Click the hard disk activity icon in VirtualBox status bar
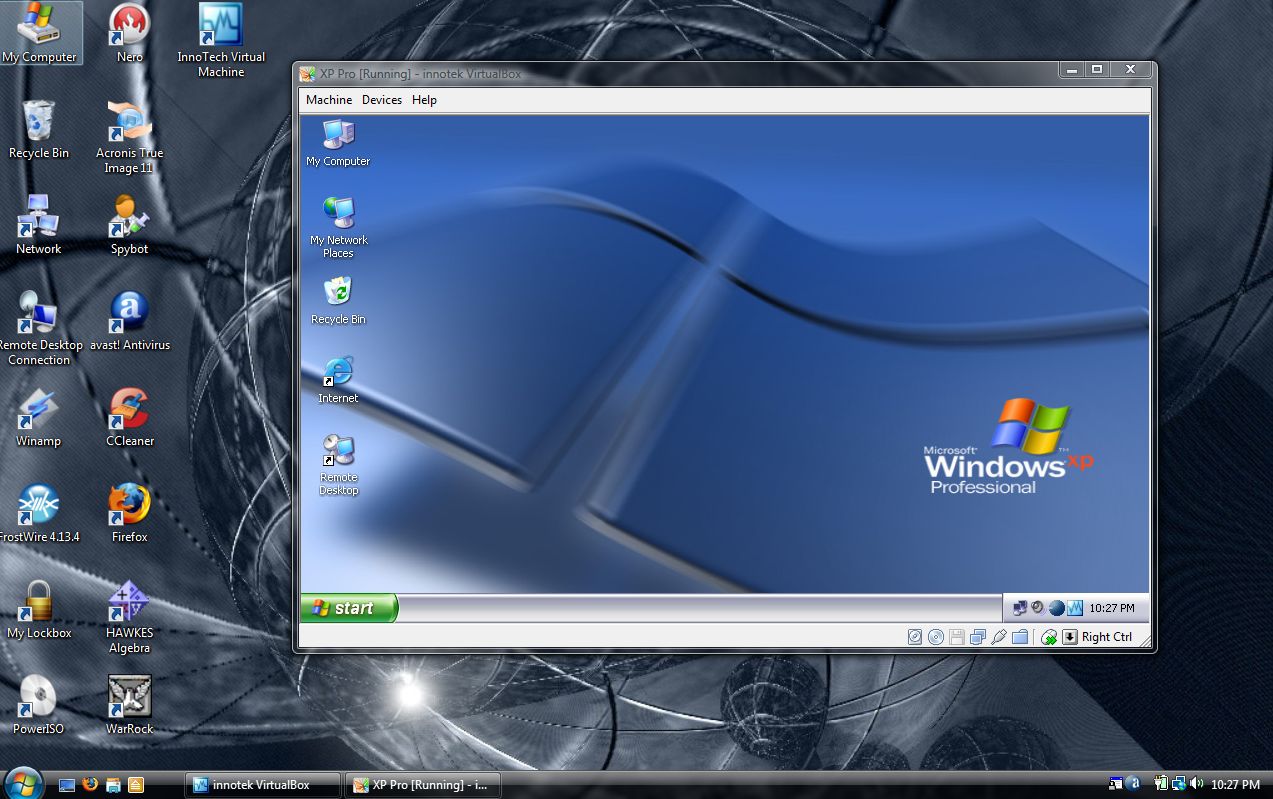The image size is (1273, 799). point(915,637)
